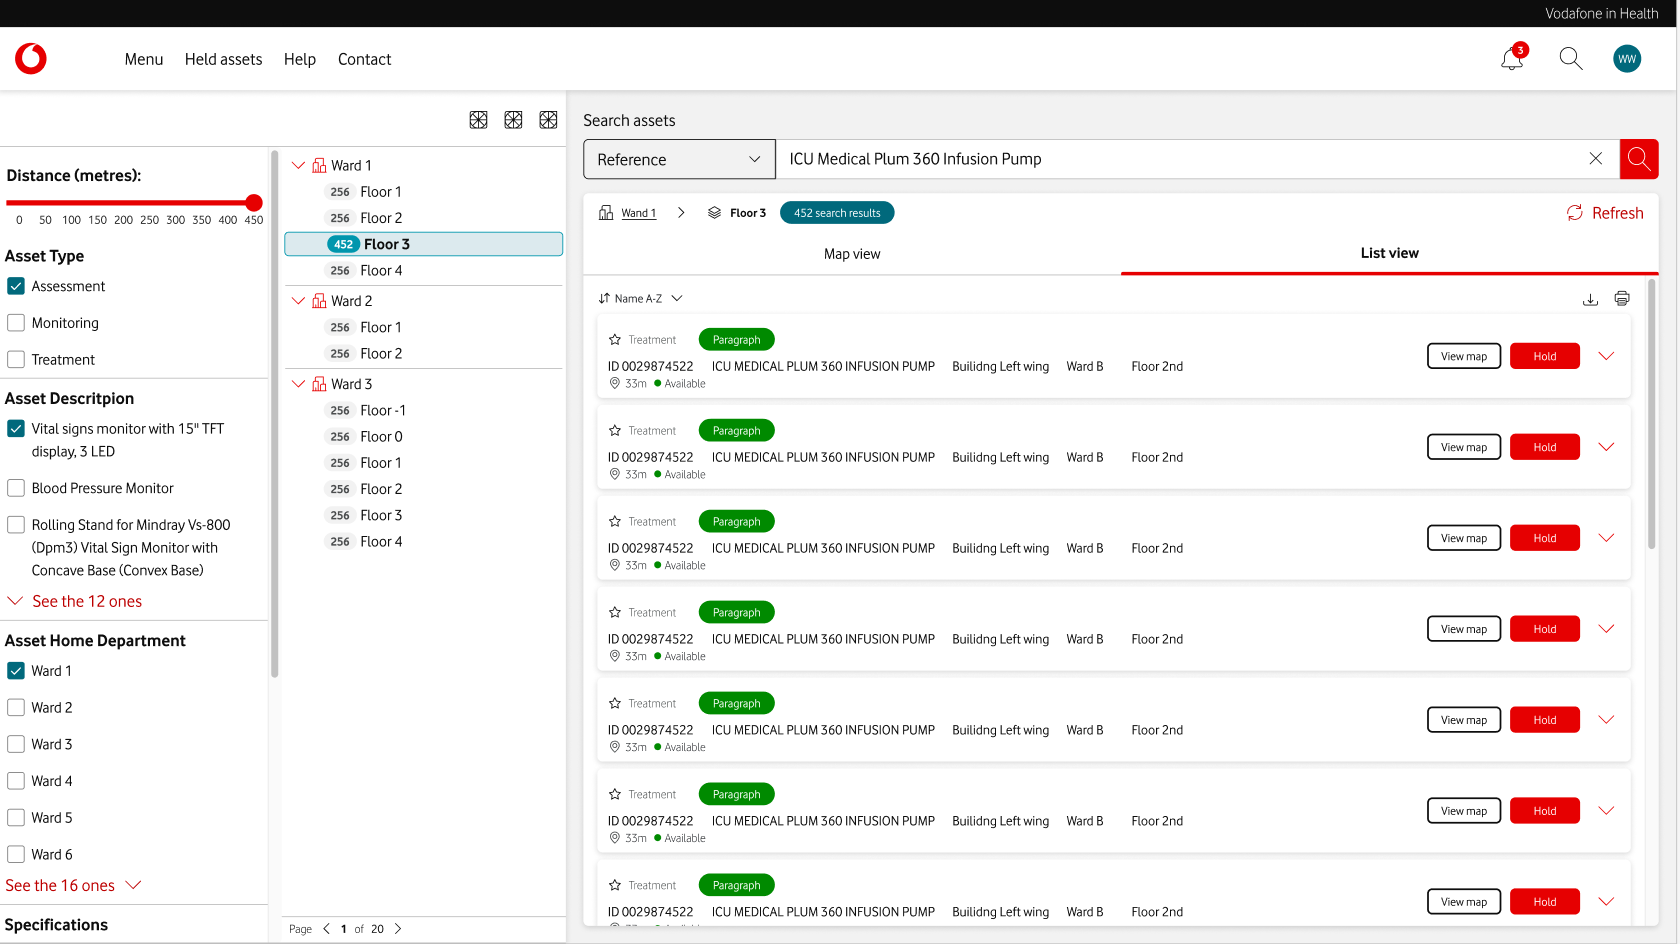Click the Vodafone logo
Viewport: 1680px width, 944px height.
(31, 59)
